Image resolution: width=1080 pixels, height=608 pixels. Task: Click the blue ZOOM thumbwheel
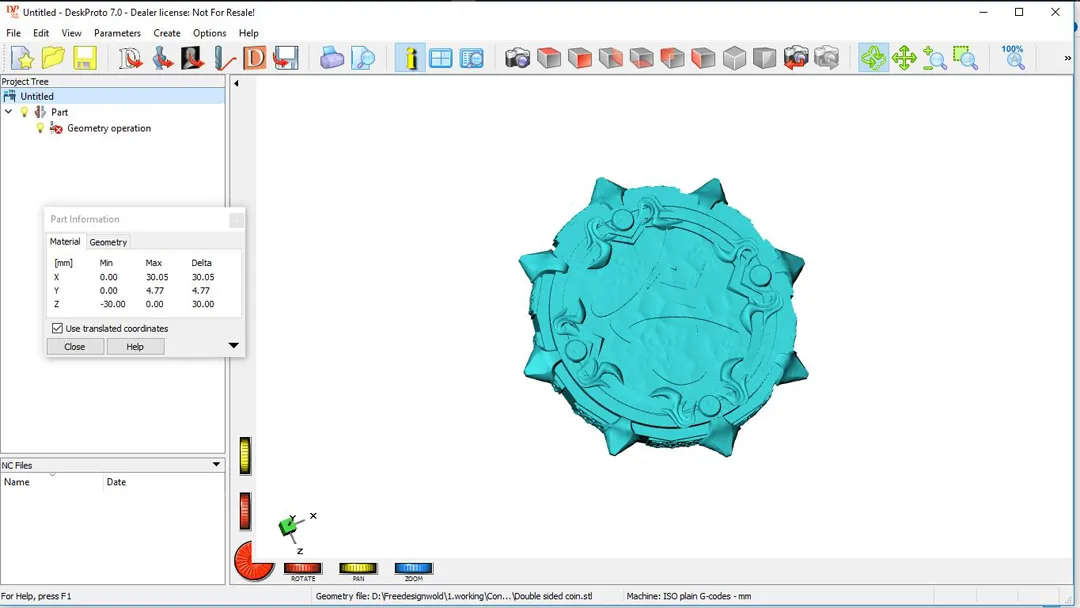pyautogui.click(x=413, y=568)
